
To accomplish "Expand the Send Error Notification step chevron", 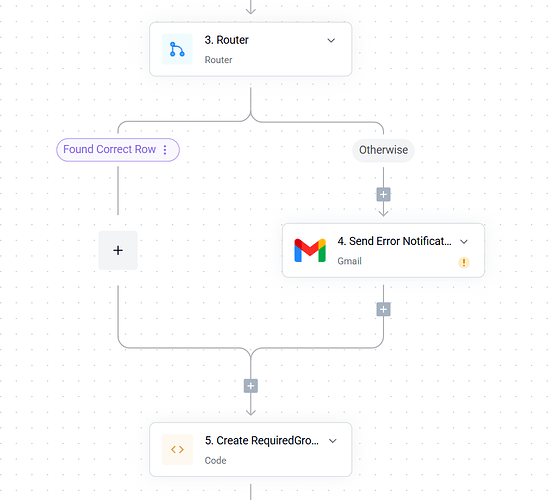I will click(x=464, y=242).
